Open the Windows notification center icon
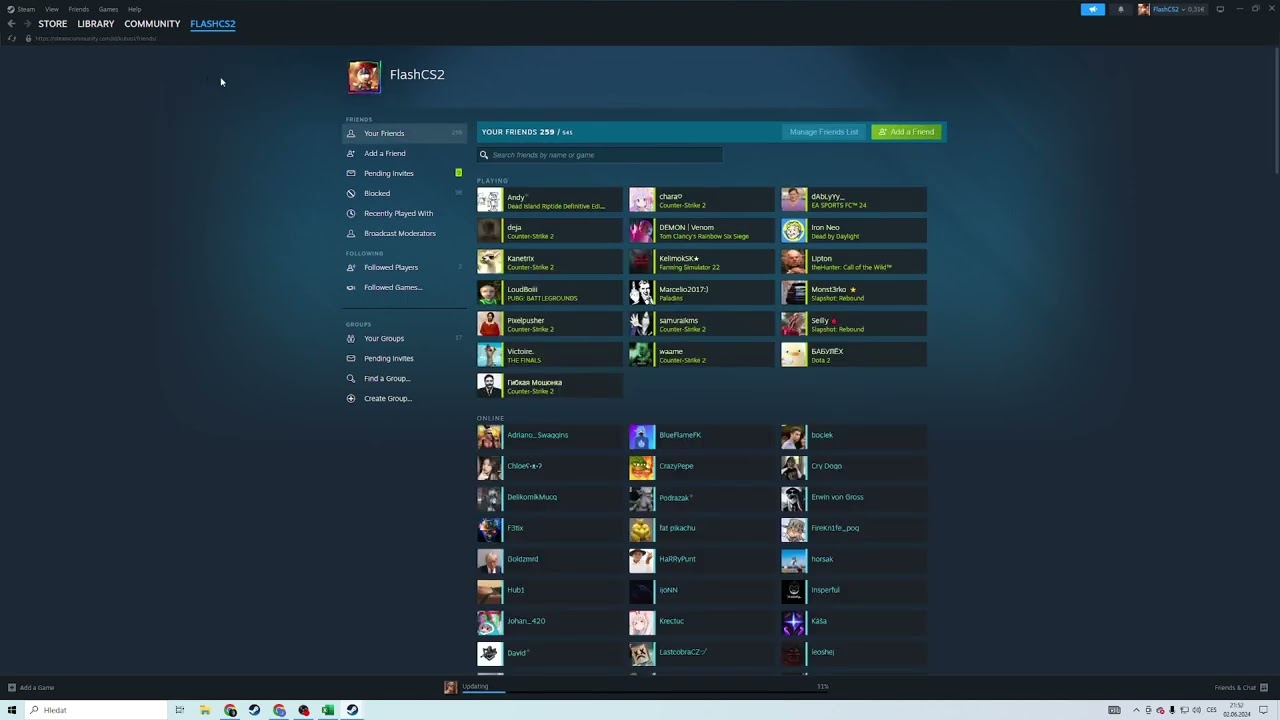The height and width of the screenshot is (720, 1280). (1263, 710)
